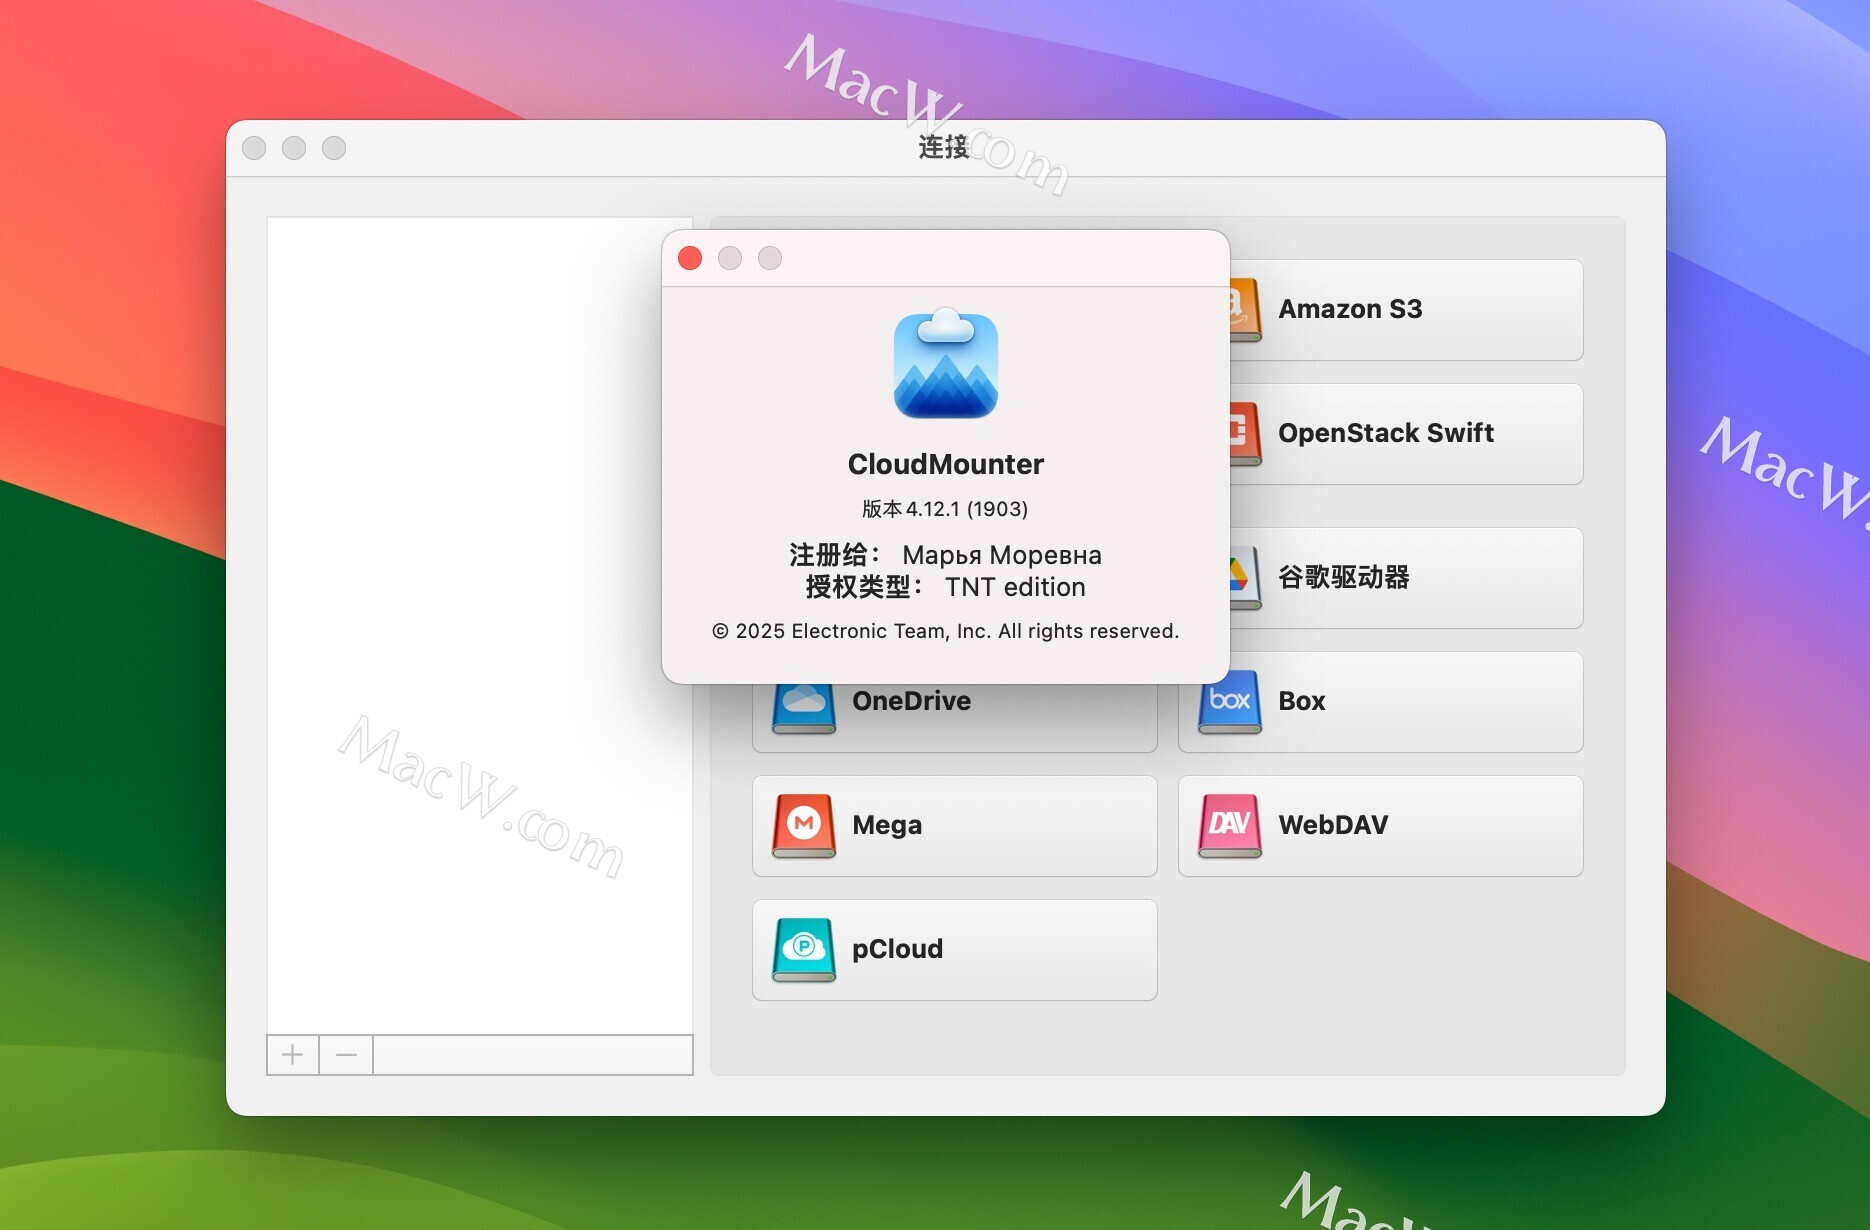The image size is (1870, 1230).
Task: Choose the 谷歌驱动器 connection option
Action: (x=1405, y=578)
